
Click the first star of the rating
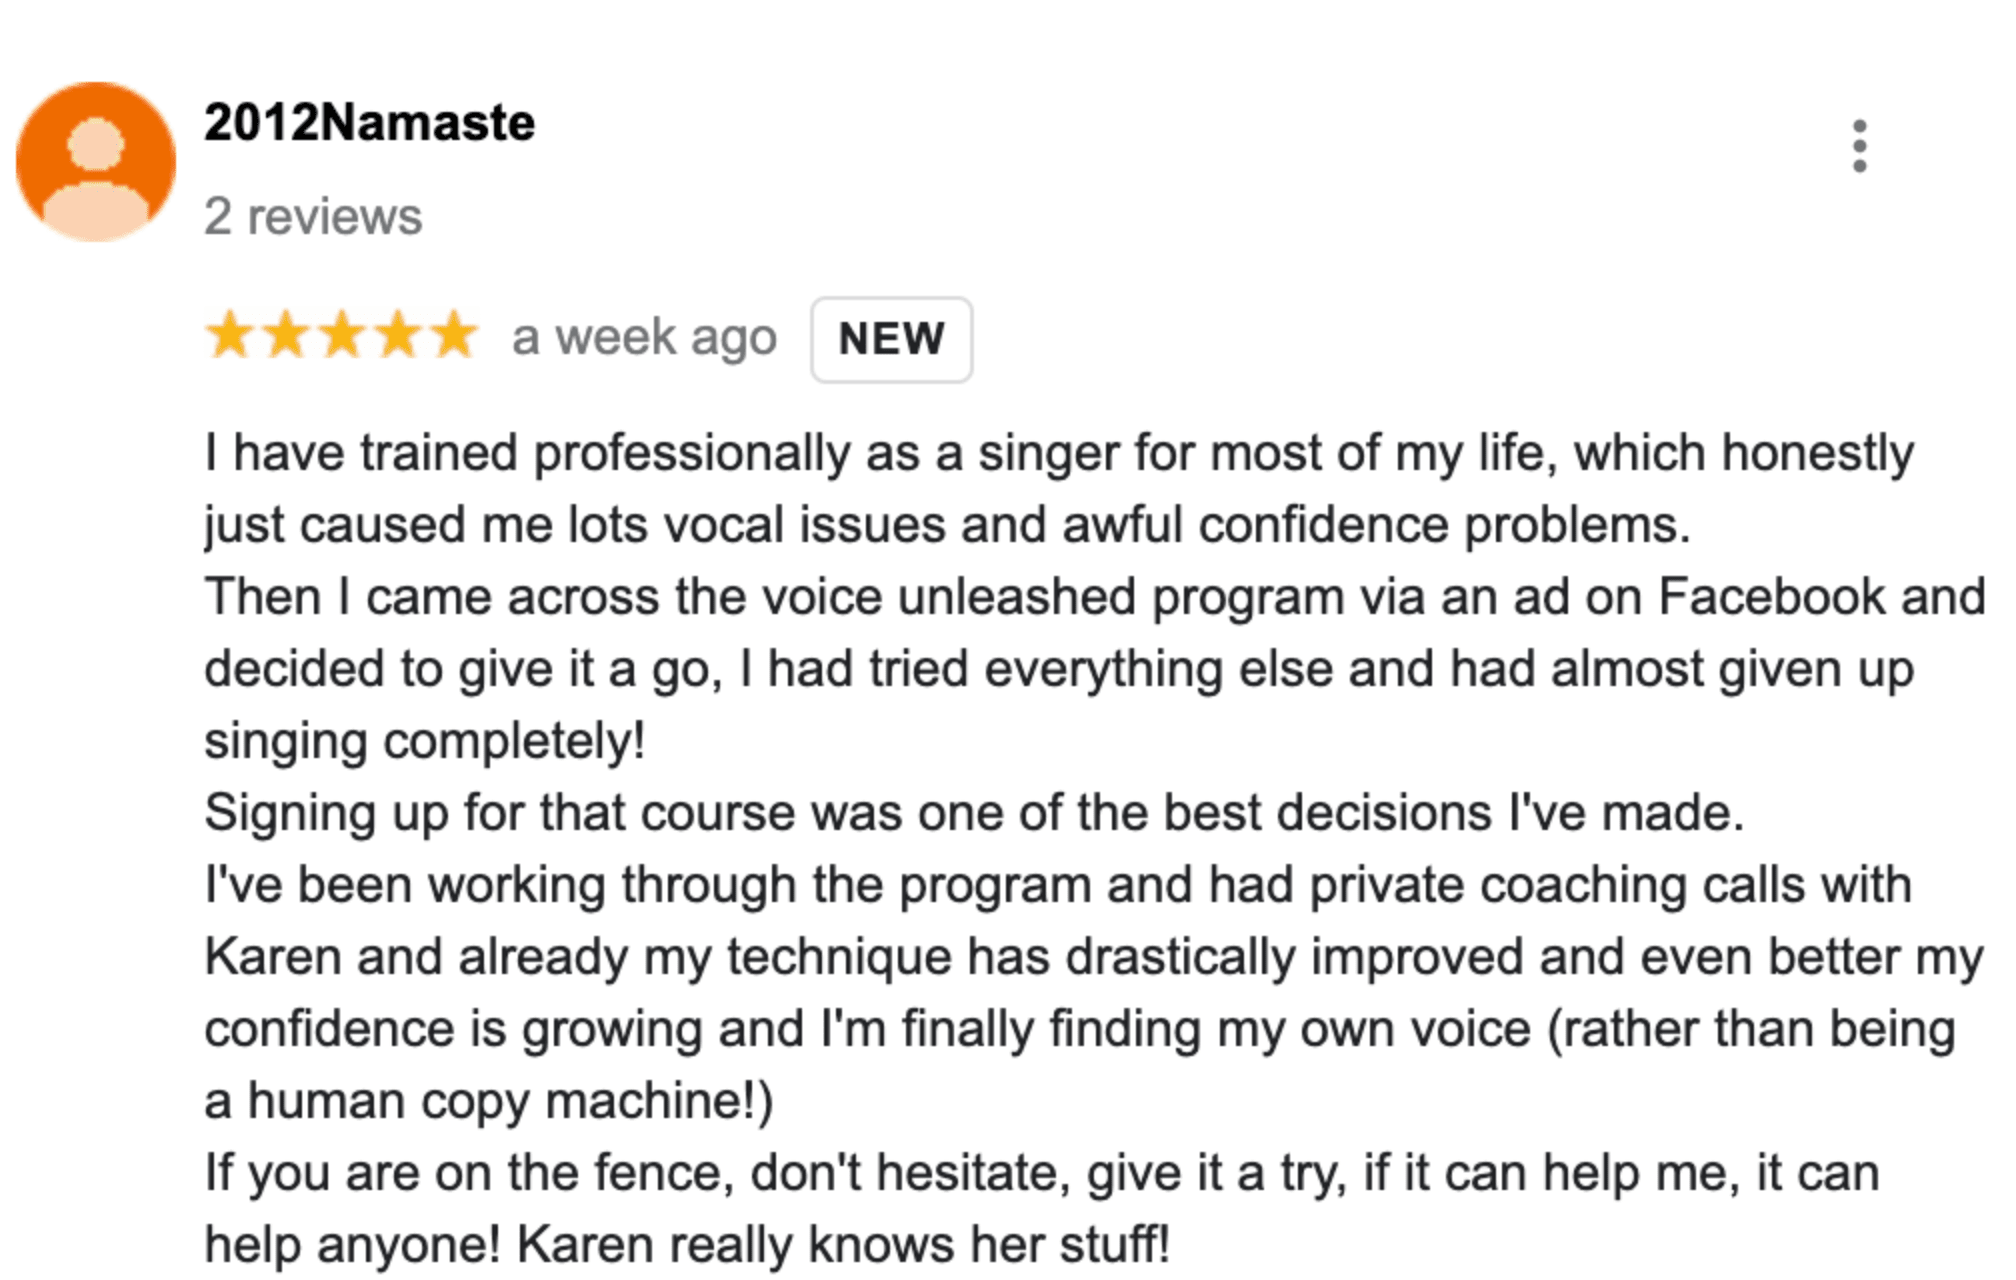tap(231, 335)
